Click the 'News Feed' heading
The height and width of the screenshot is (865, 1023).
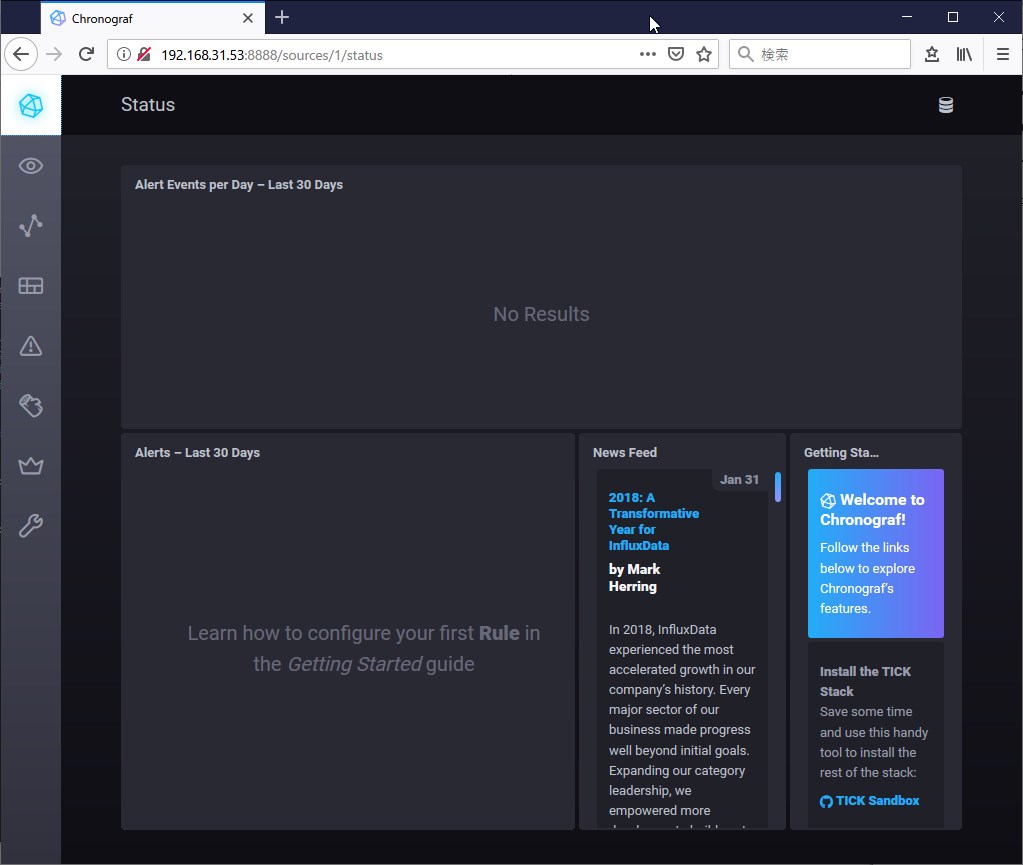[x=624, y=453]
